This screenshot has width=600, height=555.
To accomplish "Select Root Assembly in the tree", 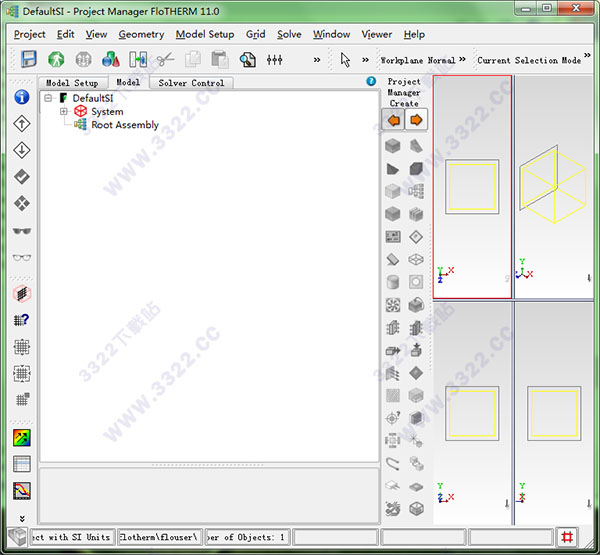I will click(125, 125).
